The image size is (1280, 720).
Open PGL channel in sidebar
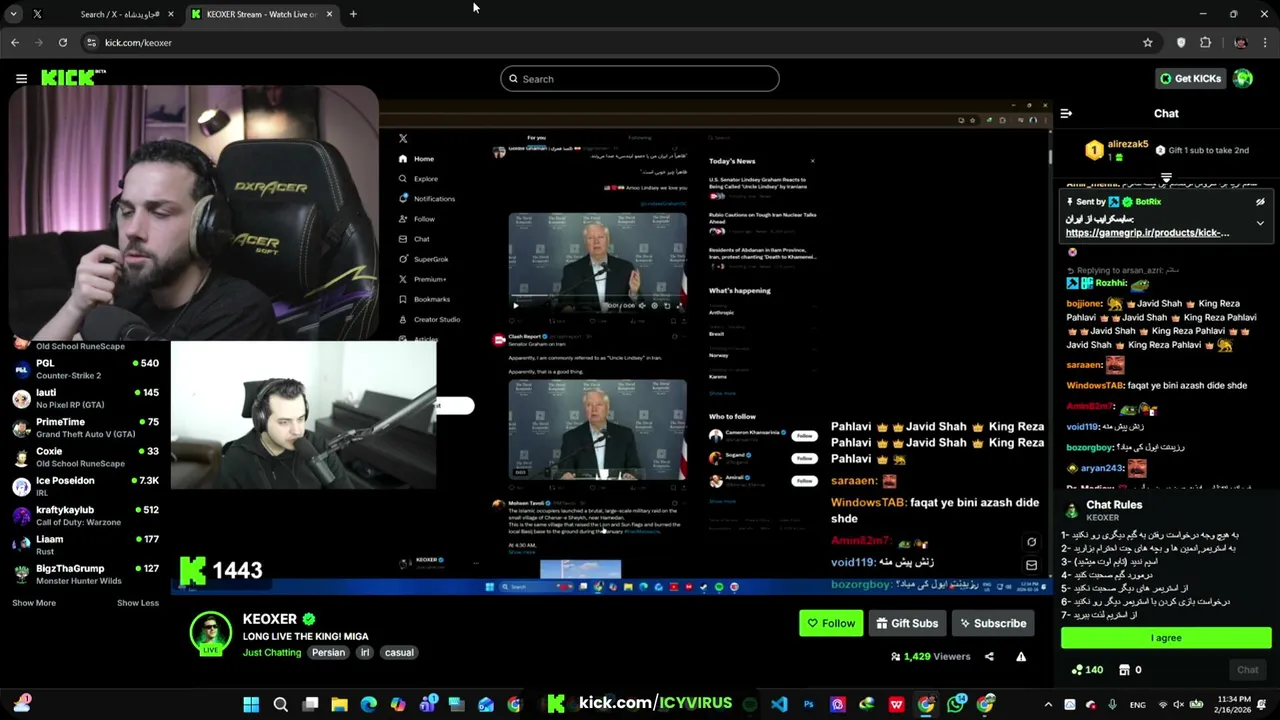tap(85, 369)
